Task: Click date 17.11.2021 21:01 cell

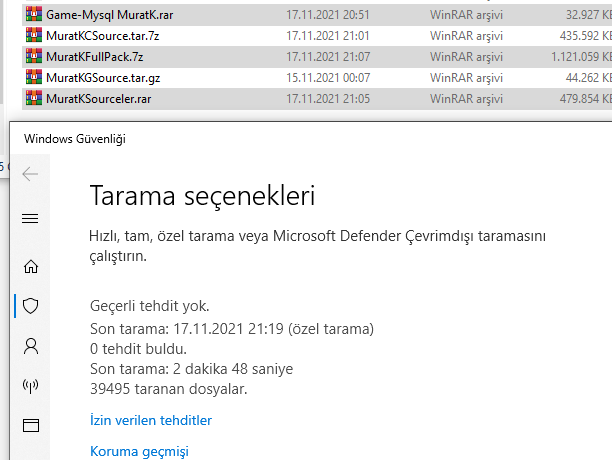Action: pos(328,36)
